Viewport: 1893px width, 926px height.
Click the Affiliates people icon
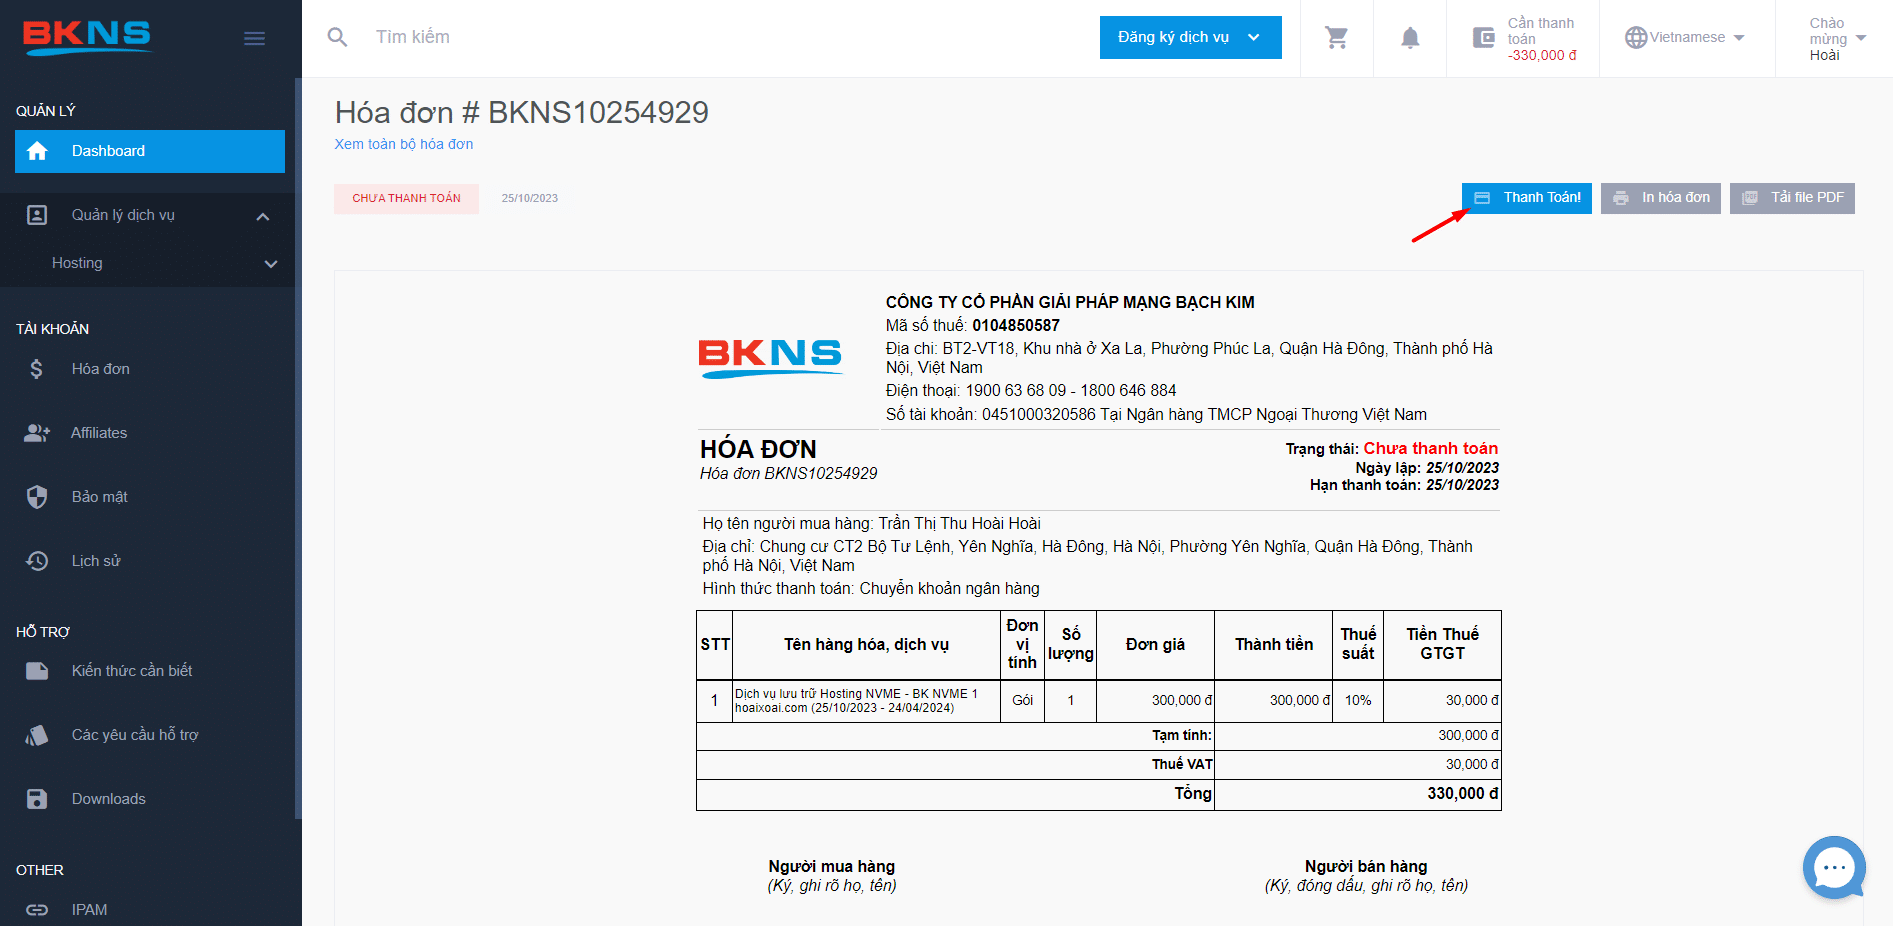pos(37,433)
